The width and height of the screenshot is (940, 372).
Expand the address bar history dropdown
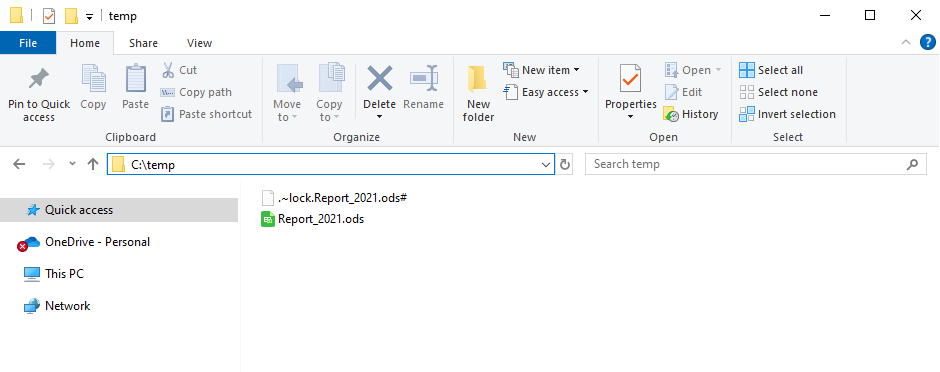click(546, 164)
